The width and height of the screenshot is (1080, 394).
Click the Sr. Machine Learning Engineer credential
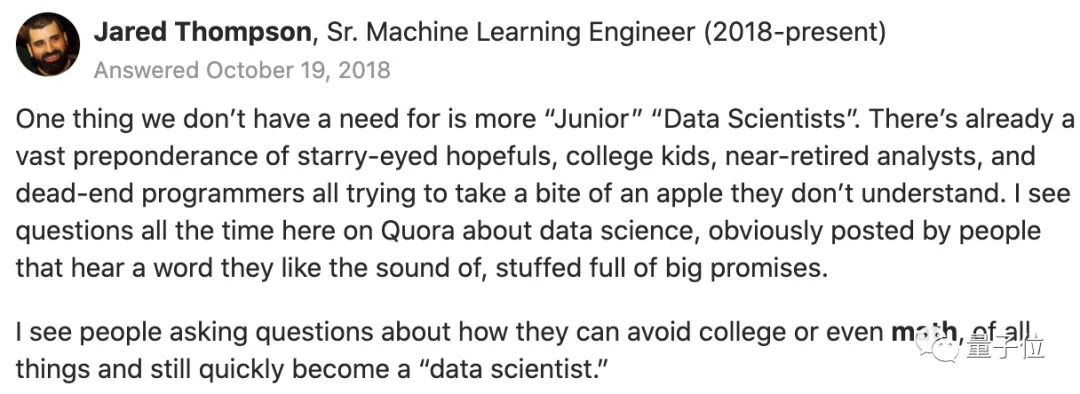tap(508, 32)
